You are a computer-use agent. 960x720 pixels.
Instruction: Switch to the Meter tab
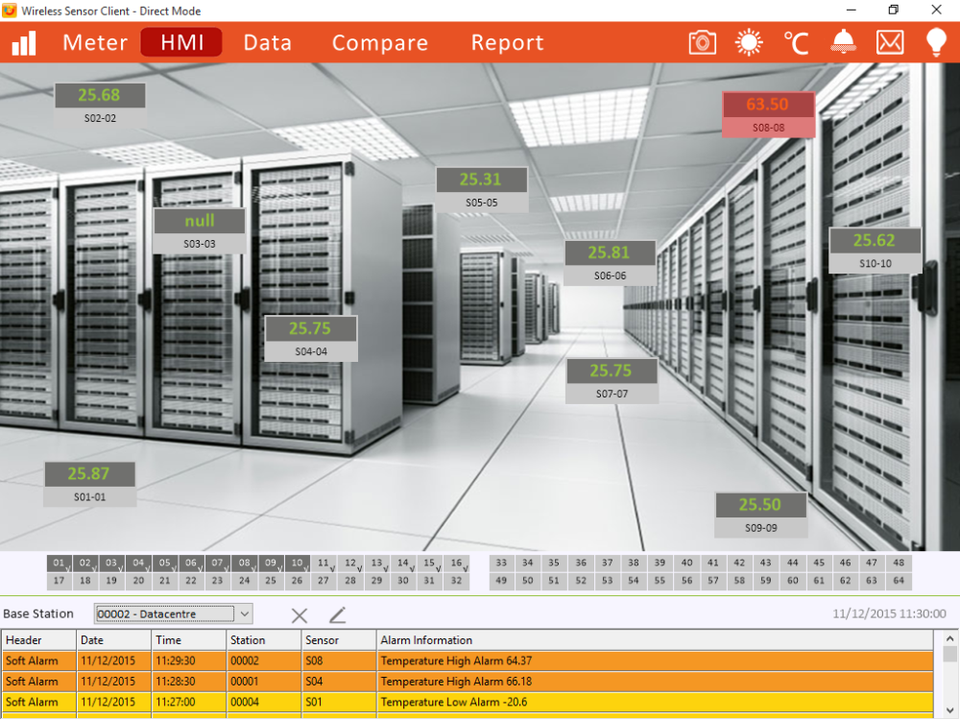click(x=95, y=43)
